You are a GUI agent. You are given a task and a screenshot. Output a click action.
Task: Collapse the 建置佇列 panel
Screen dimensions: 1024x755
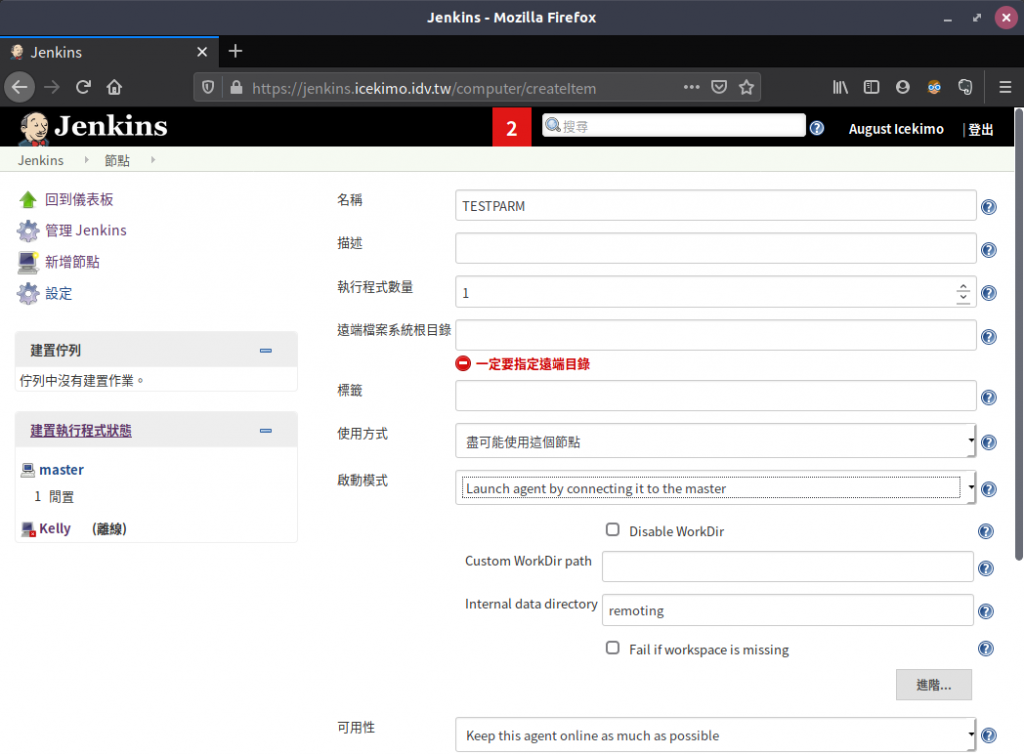point(266,351)
